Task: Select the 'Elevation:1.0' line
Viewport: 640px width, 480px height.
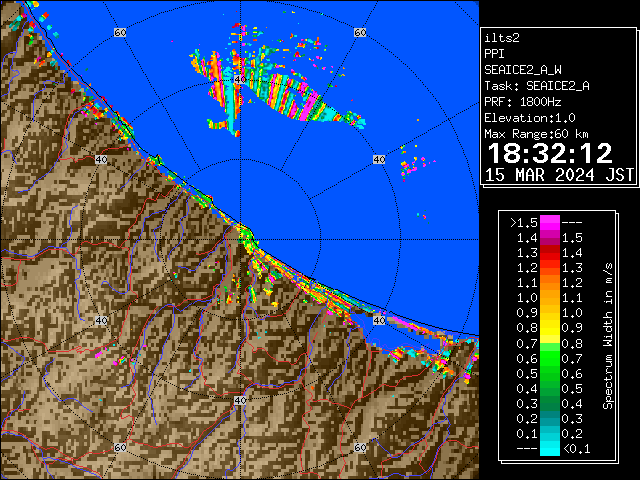Action: (530, 118)
